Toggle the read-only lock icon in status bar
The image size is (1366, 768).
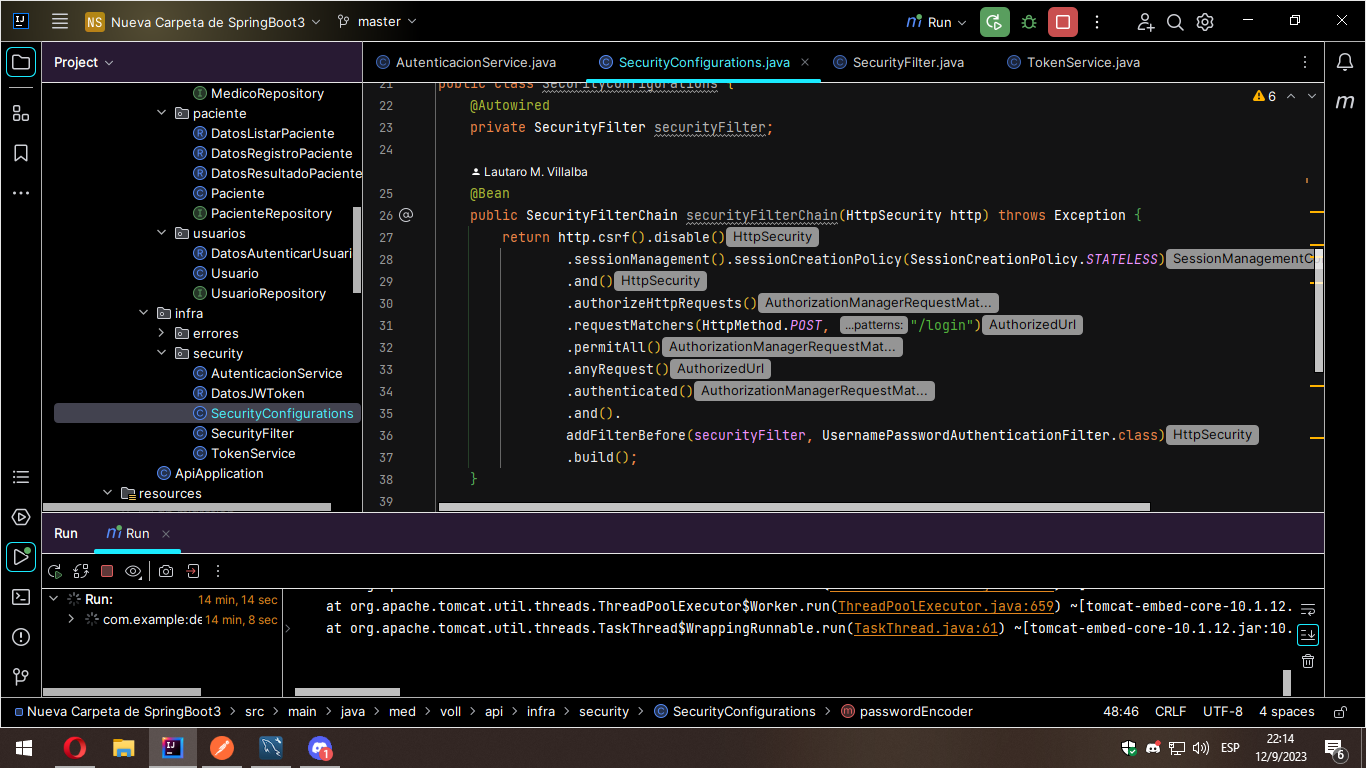coord(1339,712)
